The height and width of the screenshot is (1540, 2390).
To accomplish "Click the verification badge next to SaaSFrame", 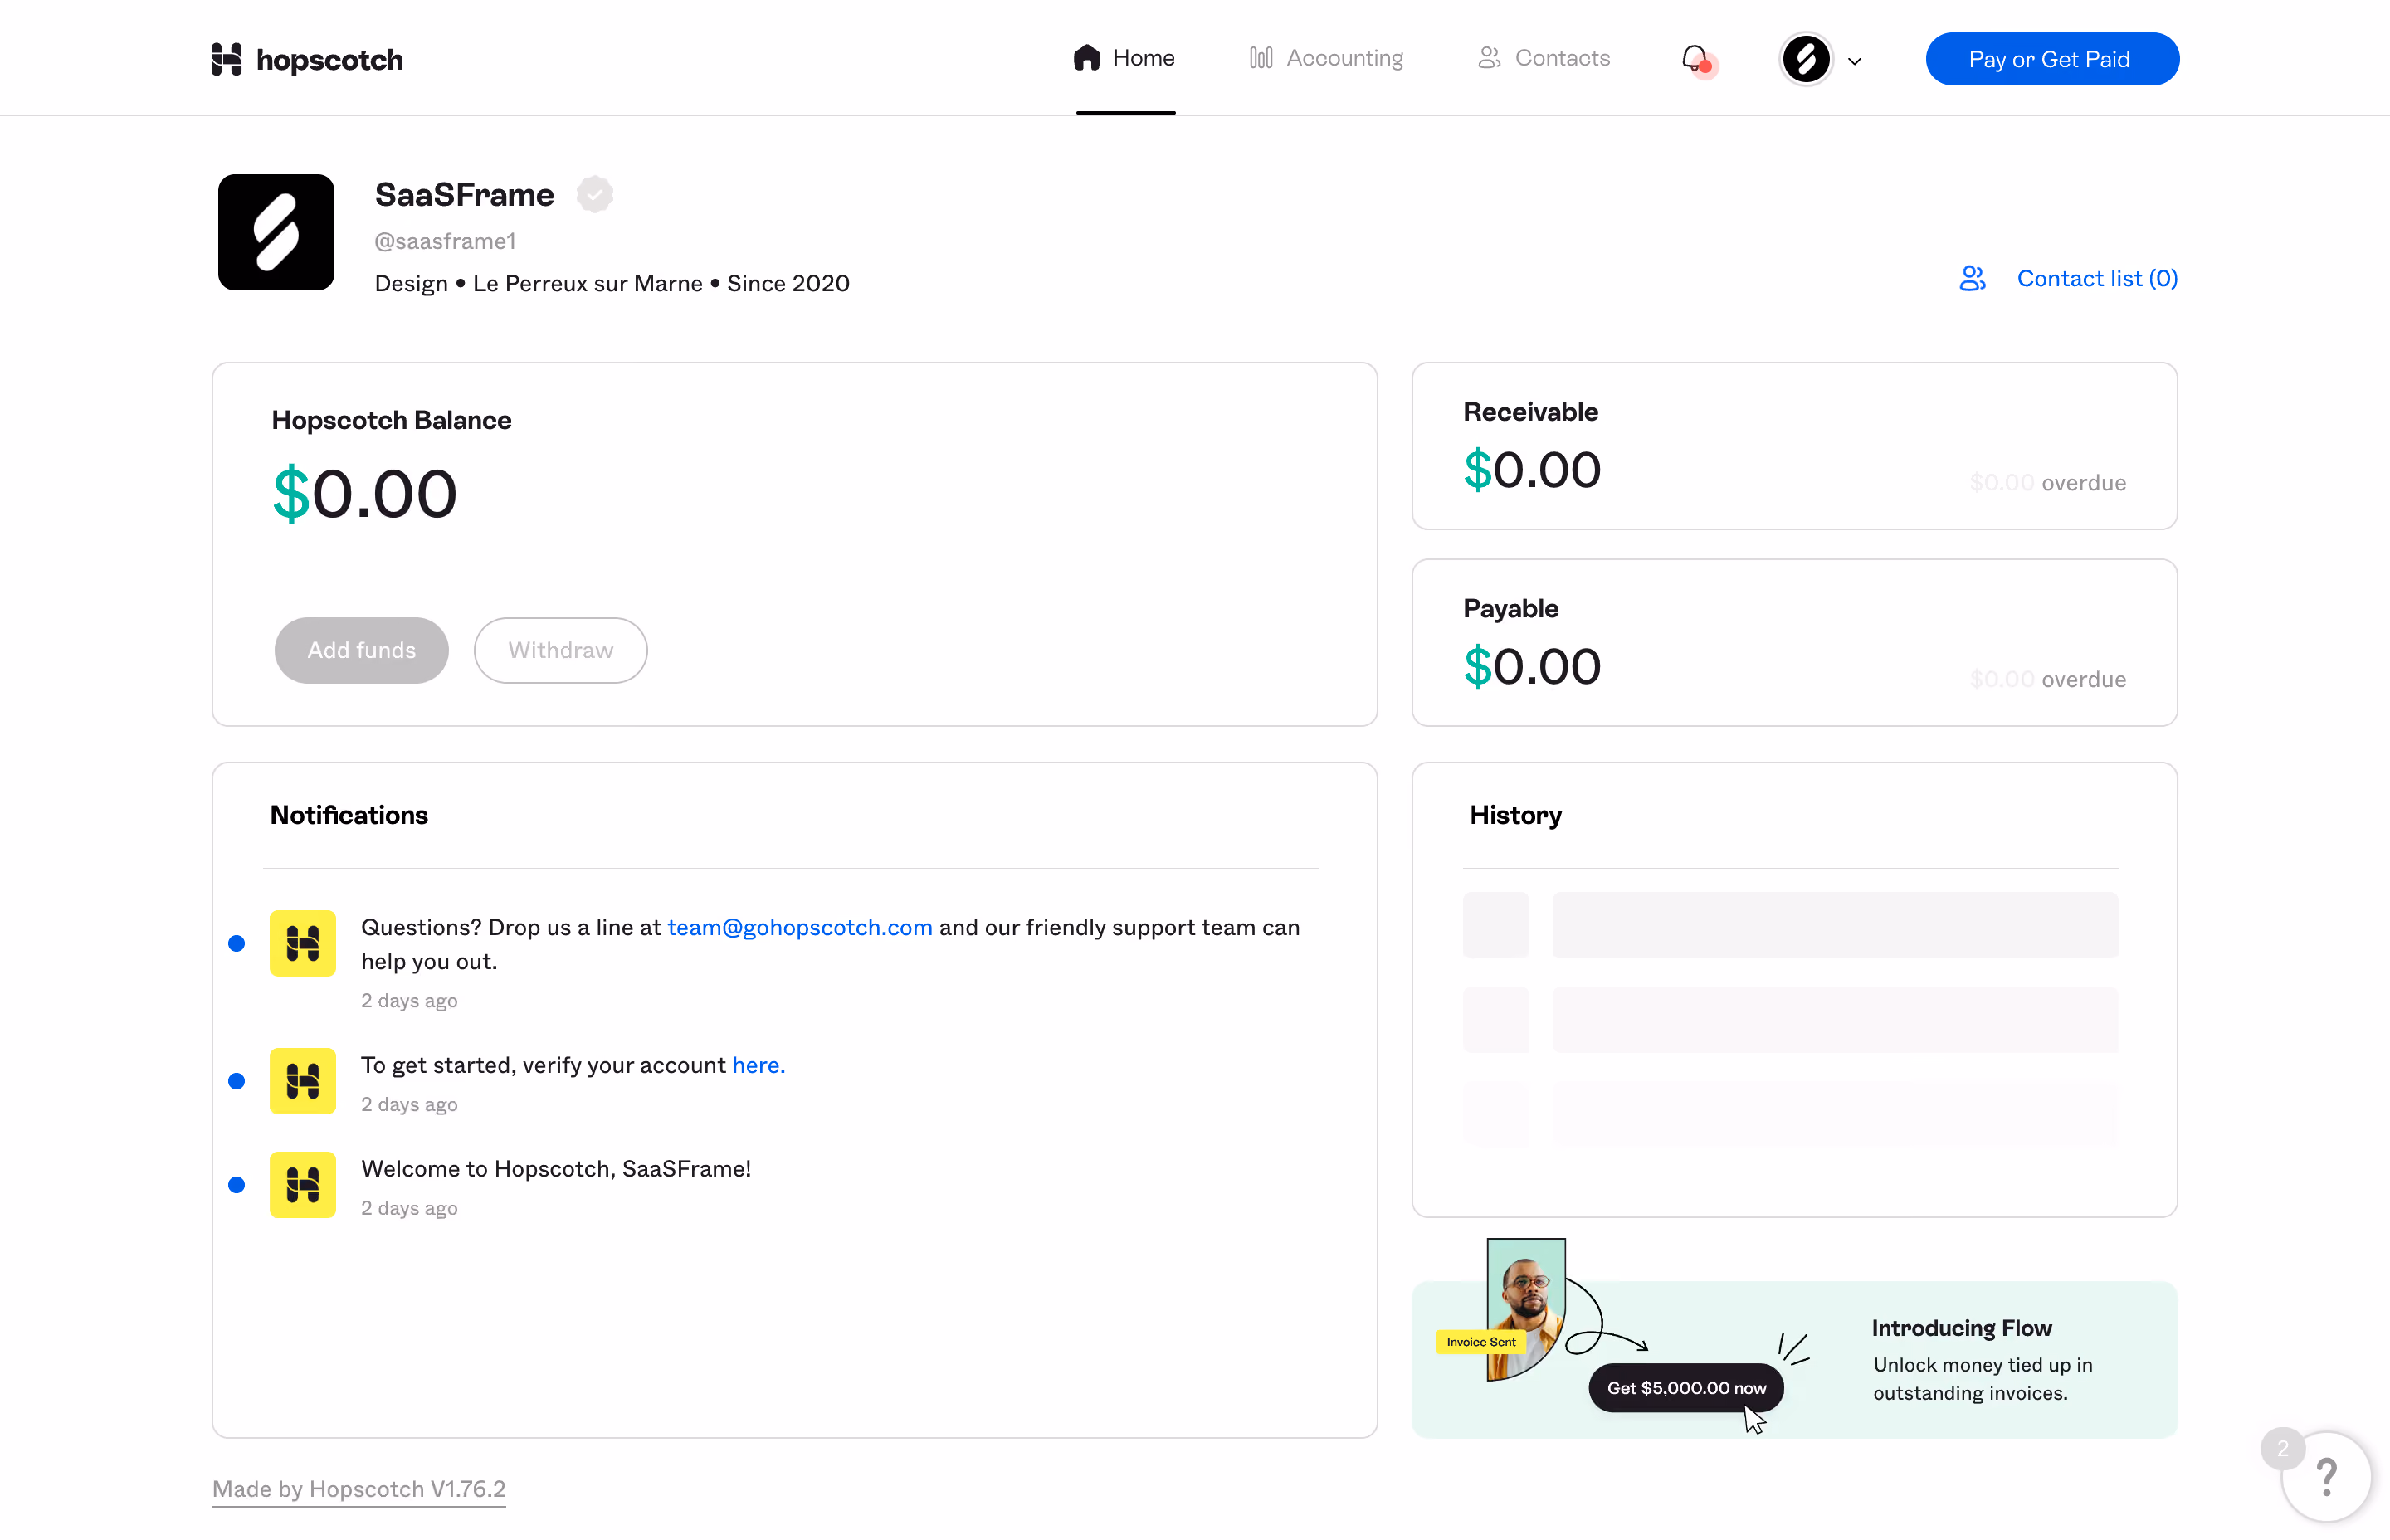I will click(595, 194).
